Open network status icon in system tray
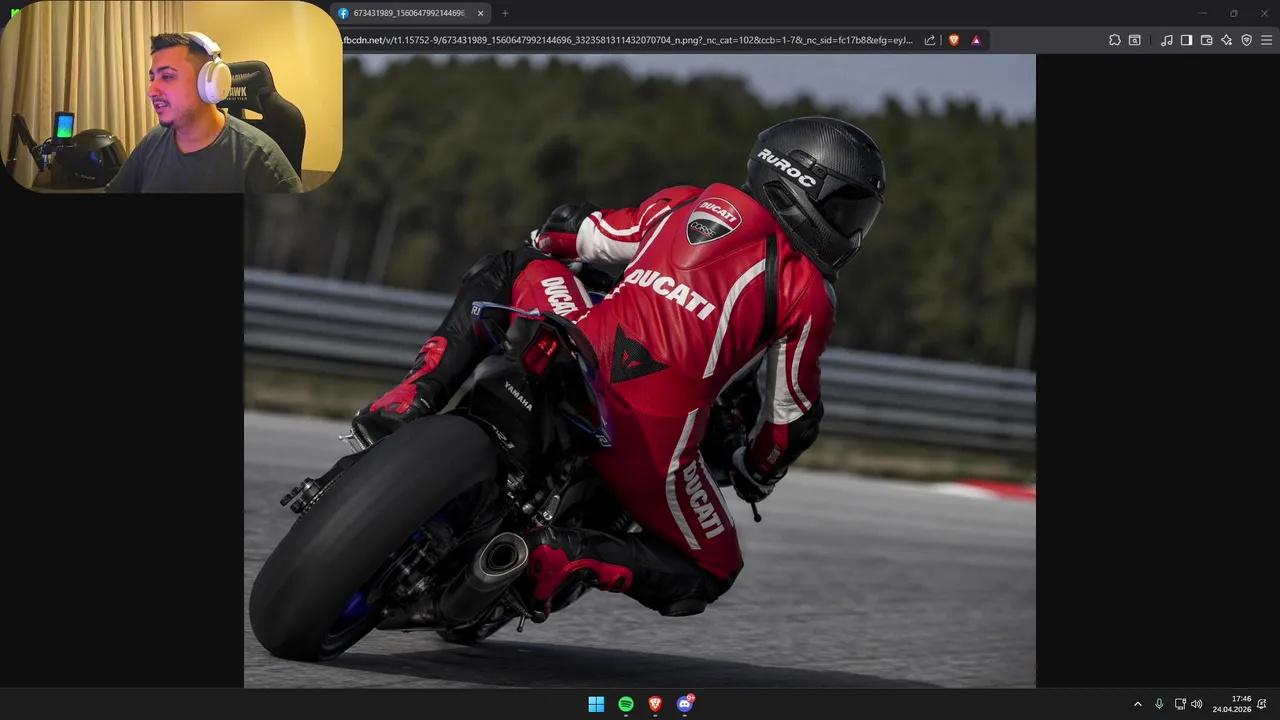The image size is (1280, 720). click(1180, 704)
